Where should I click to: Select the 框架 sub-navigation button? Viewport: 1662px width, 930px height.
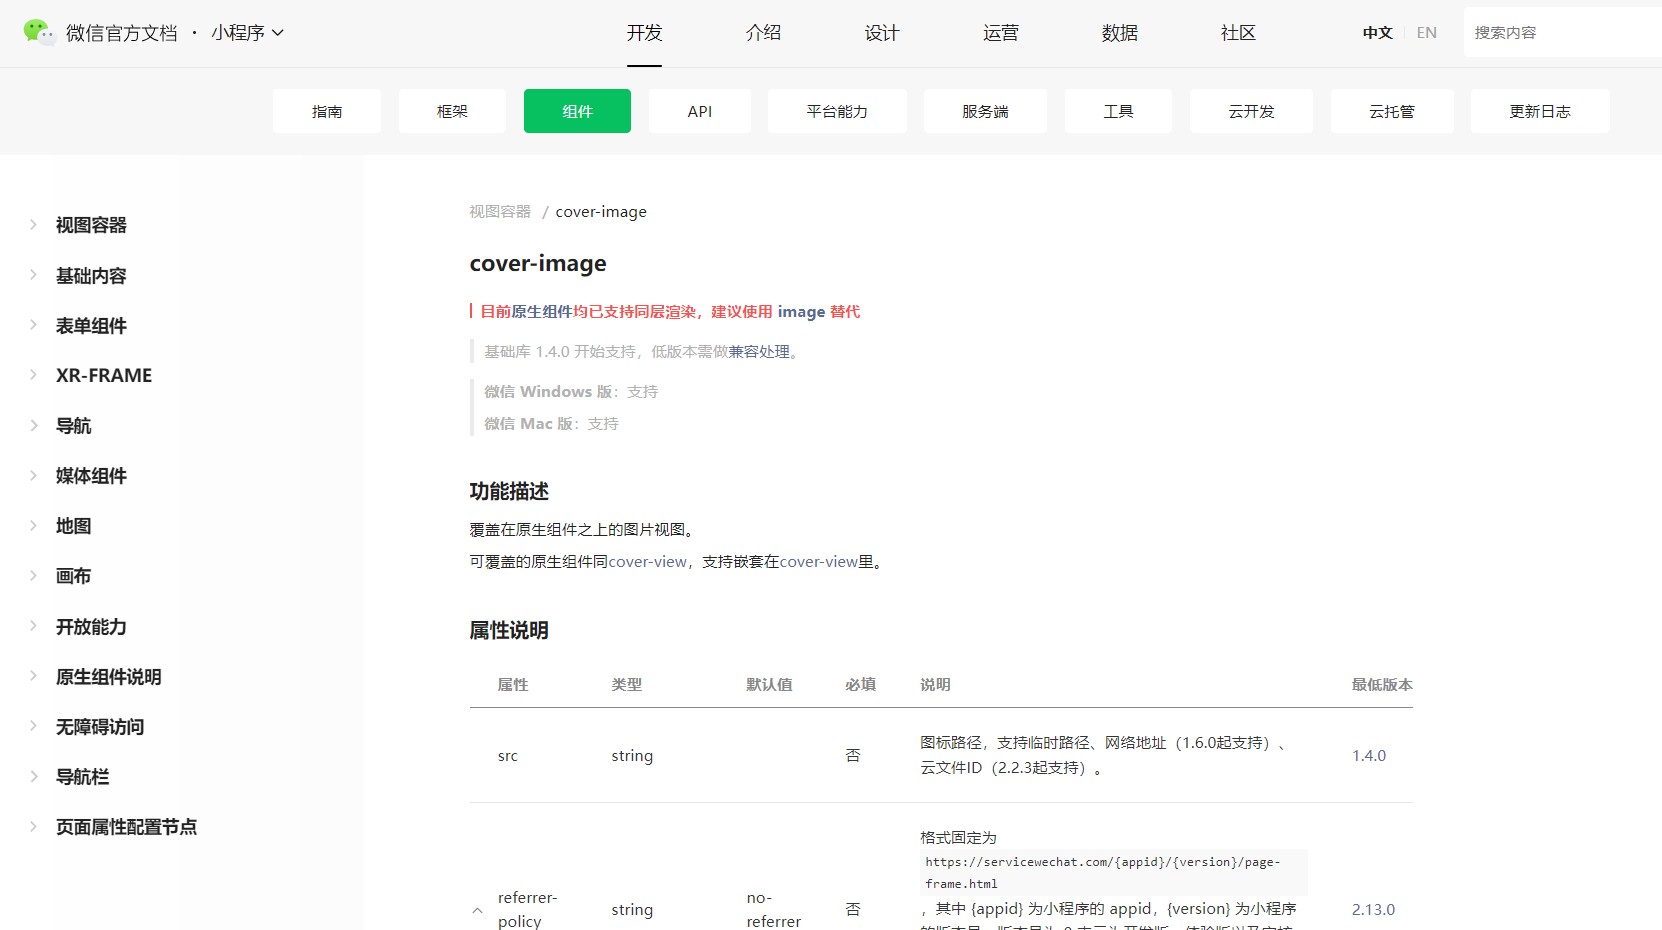pyautogui.click(x=452, y=111)
